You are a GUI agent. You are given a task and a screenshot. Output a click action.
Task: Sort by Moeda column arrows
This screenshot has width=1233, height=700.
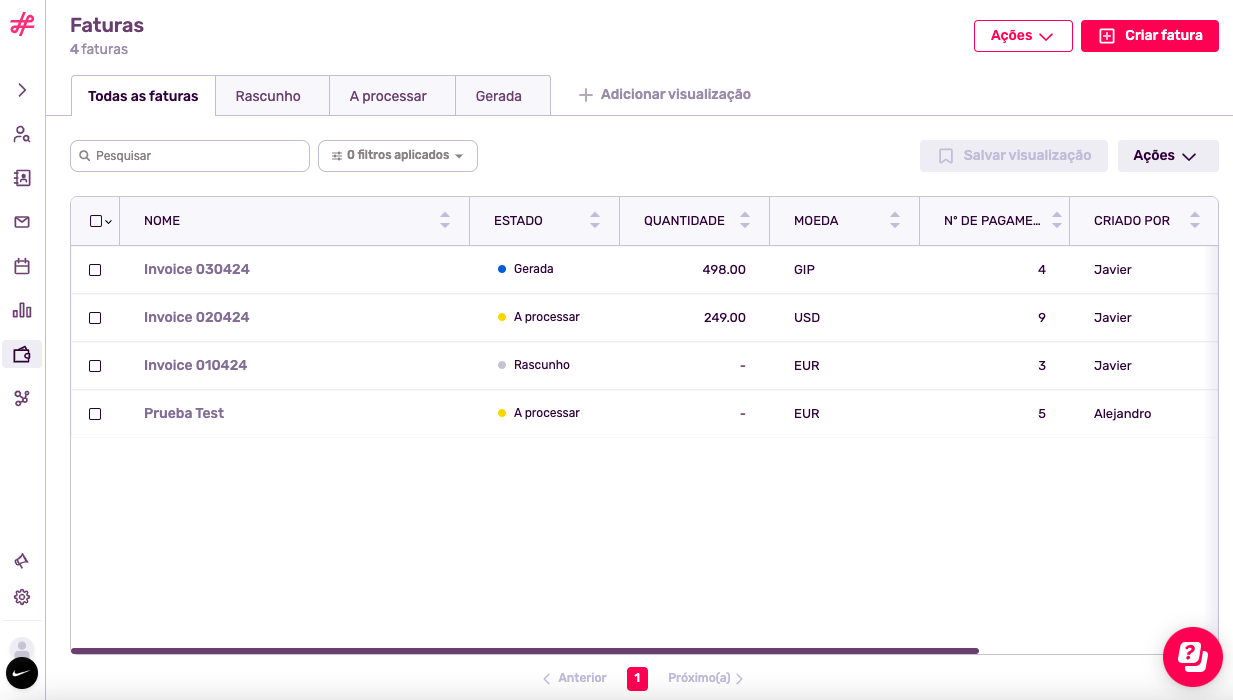coord(895,221)
